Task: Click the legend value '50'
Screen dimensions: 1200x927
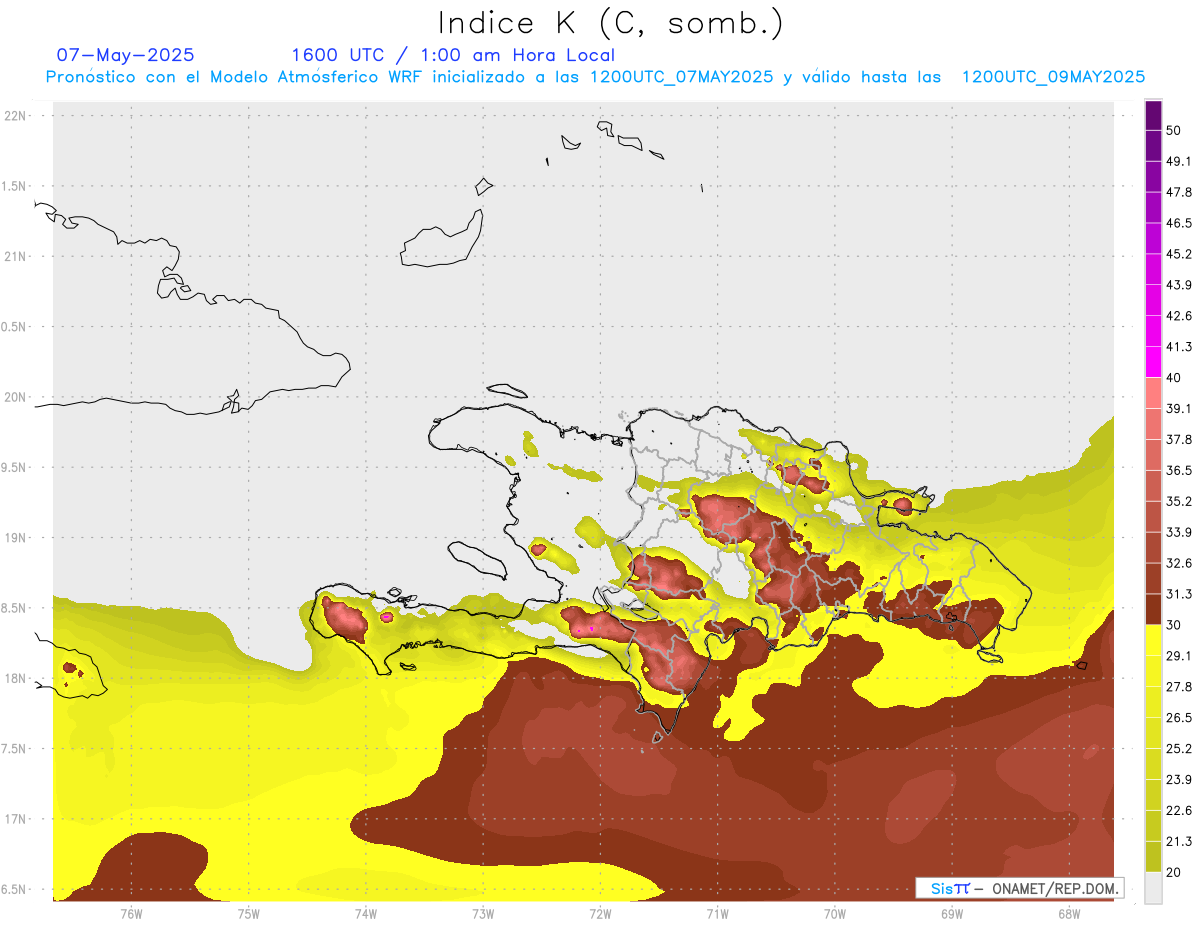Action: tap(1174, 131)
